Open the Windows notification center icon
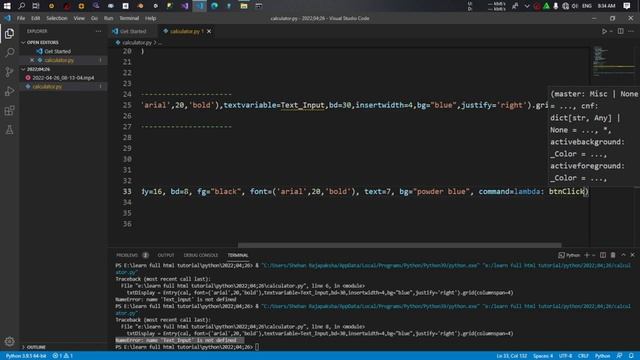Screen dimensions: 640x360 [x=627, y=6]
